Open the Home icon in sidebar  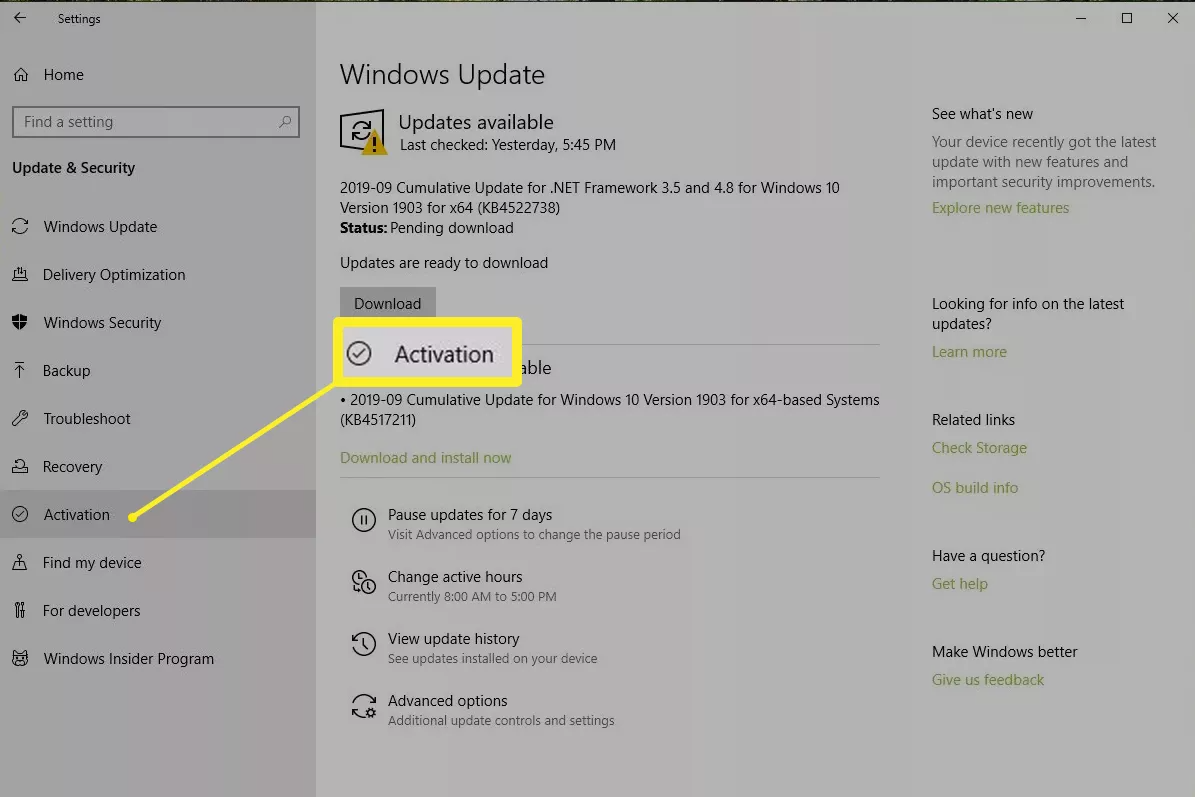tap(20, 74)
